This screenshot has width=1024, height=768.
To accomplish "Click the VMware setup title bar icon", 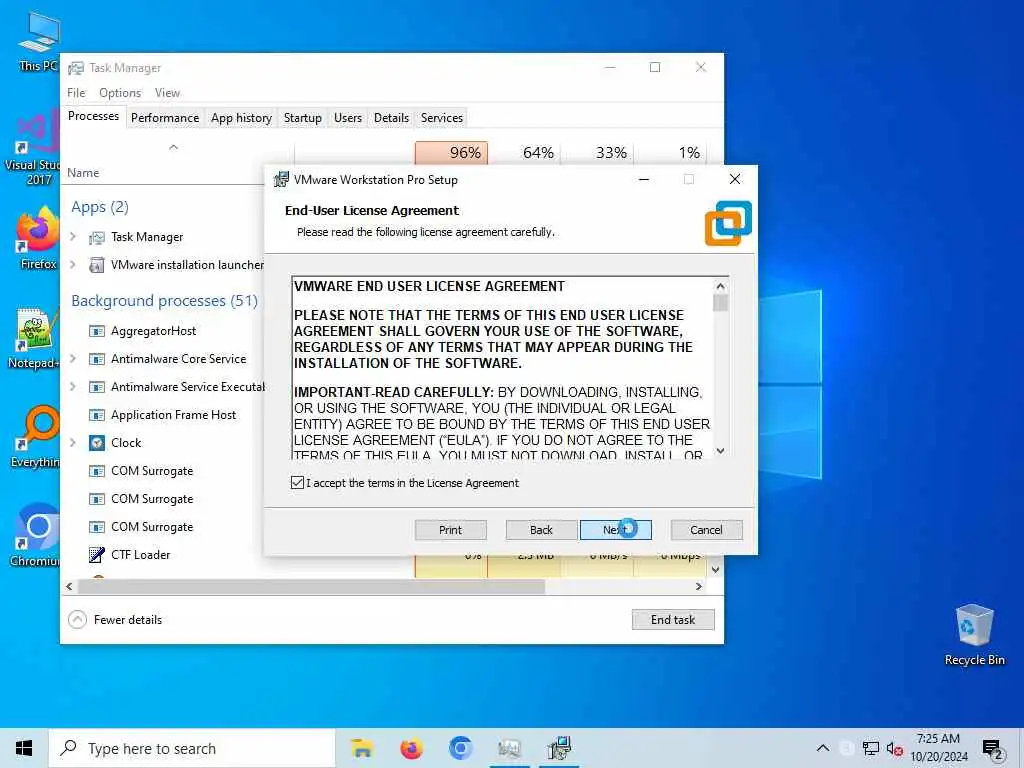I will coord(281,180).
